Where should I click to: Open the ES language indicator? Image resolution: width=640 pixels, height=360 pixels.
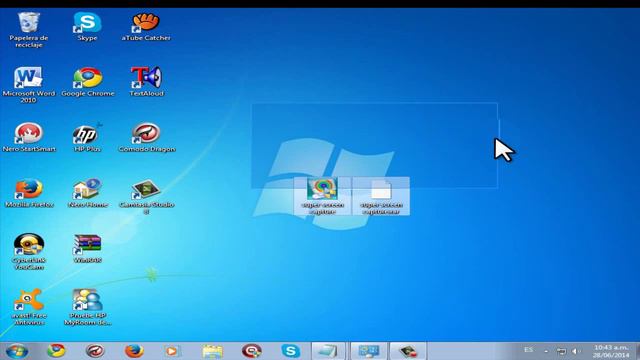[529, 350]
